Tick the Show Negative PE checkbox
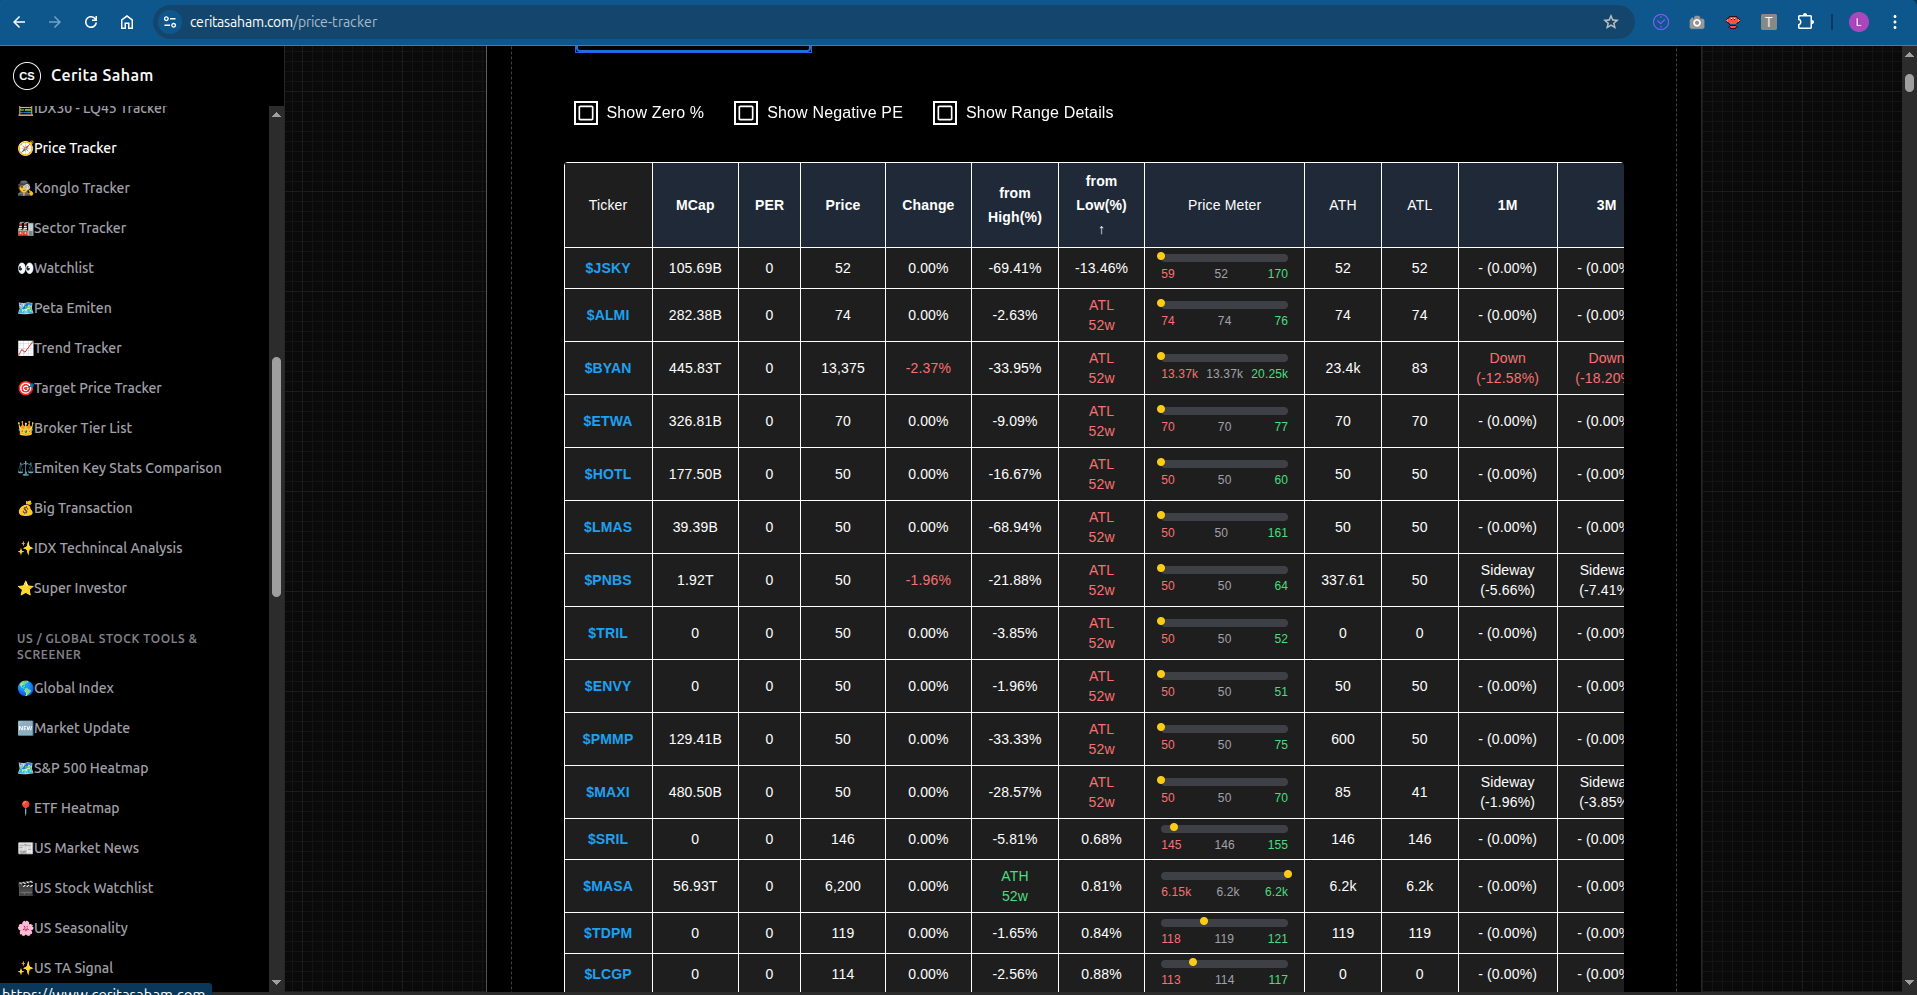The width and height of the screenshot is (1917, 995). (746, 113)
